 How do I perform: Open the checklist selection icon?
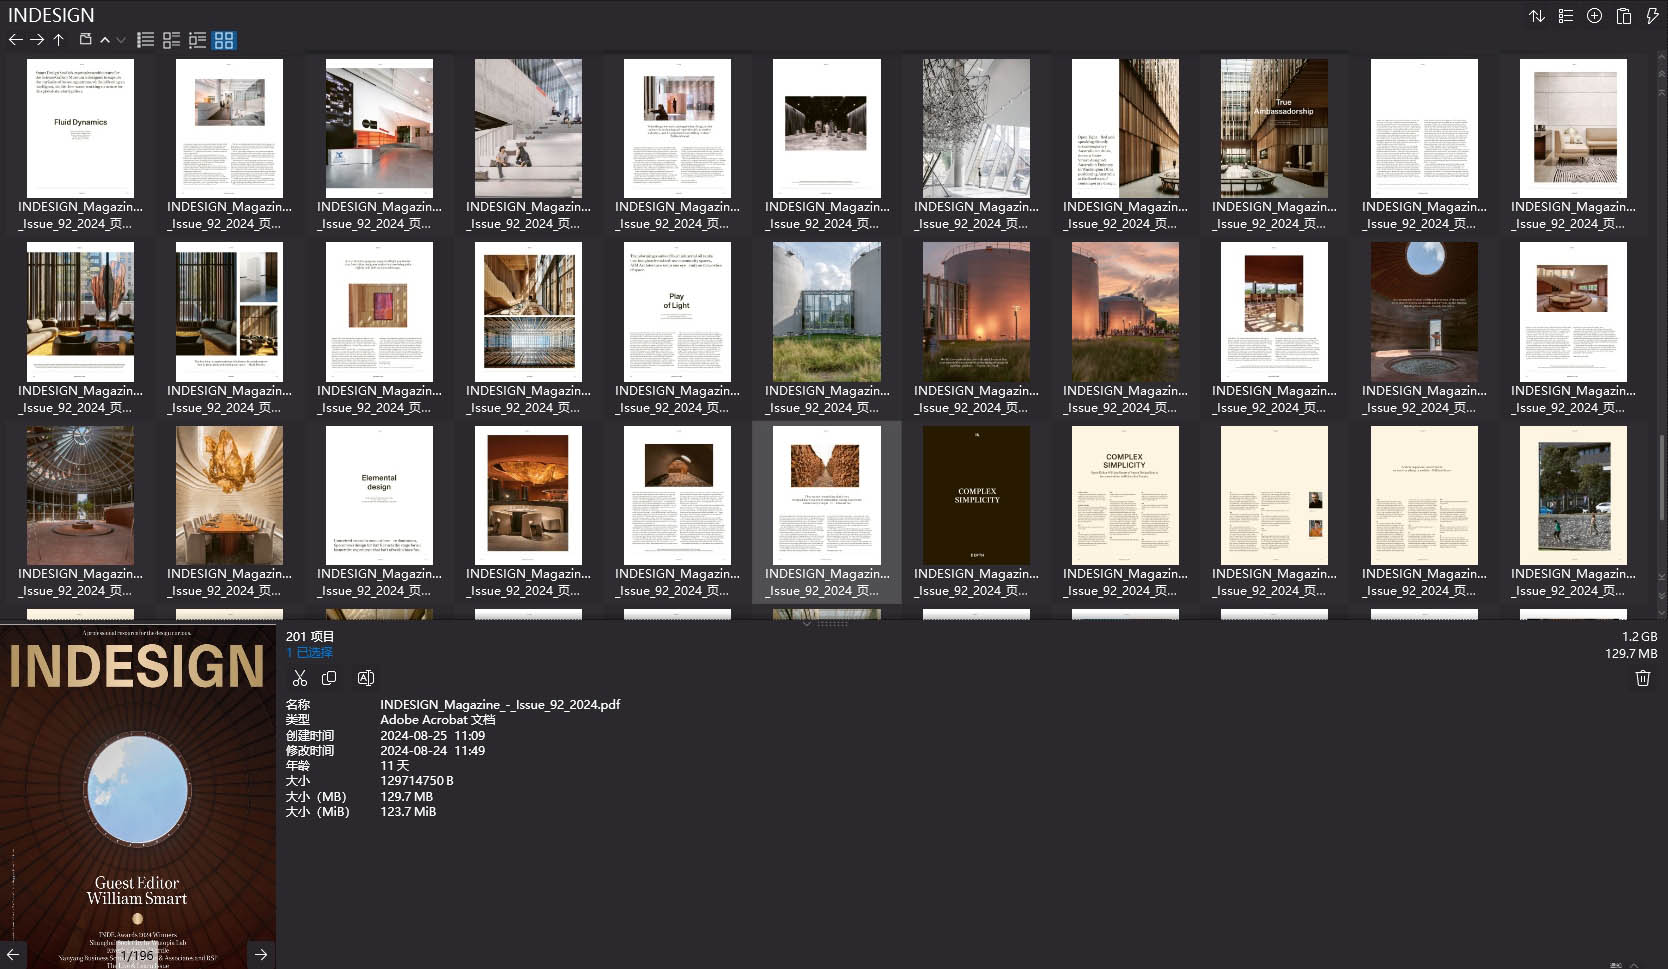pos(1566,16)
